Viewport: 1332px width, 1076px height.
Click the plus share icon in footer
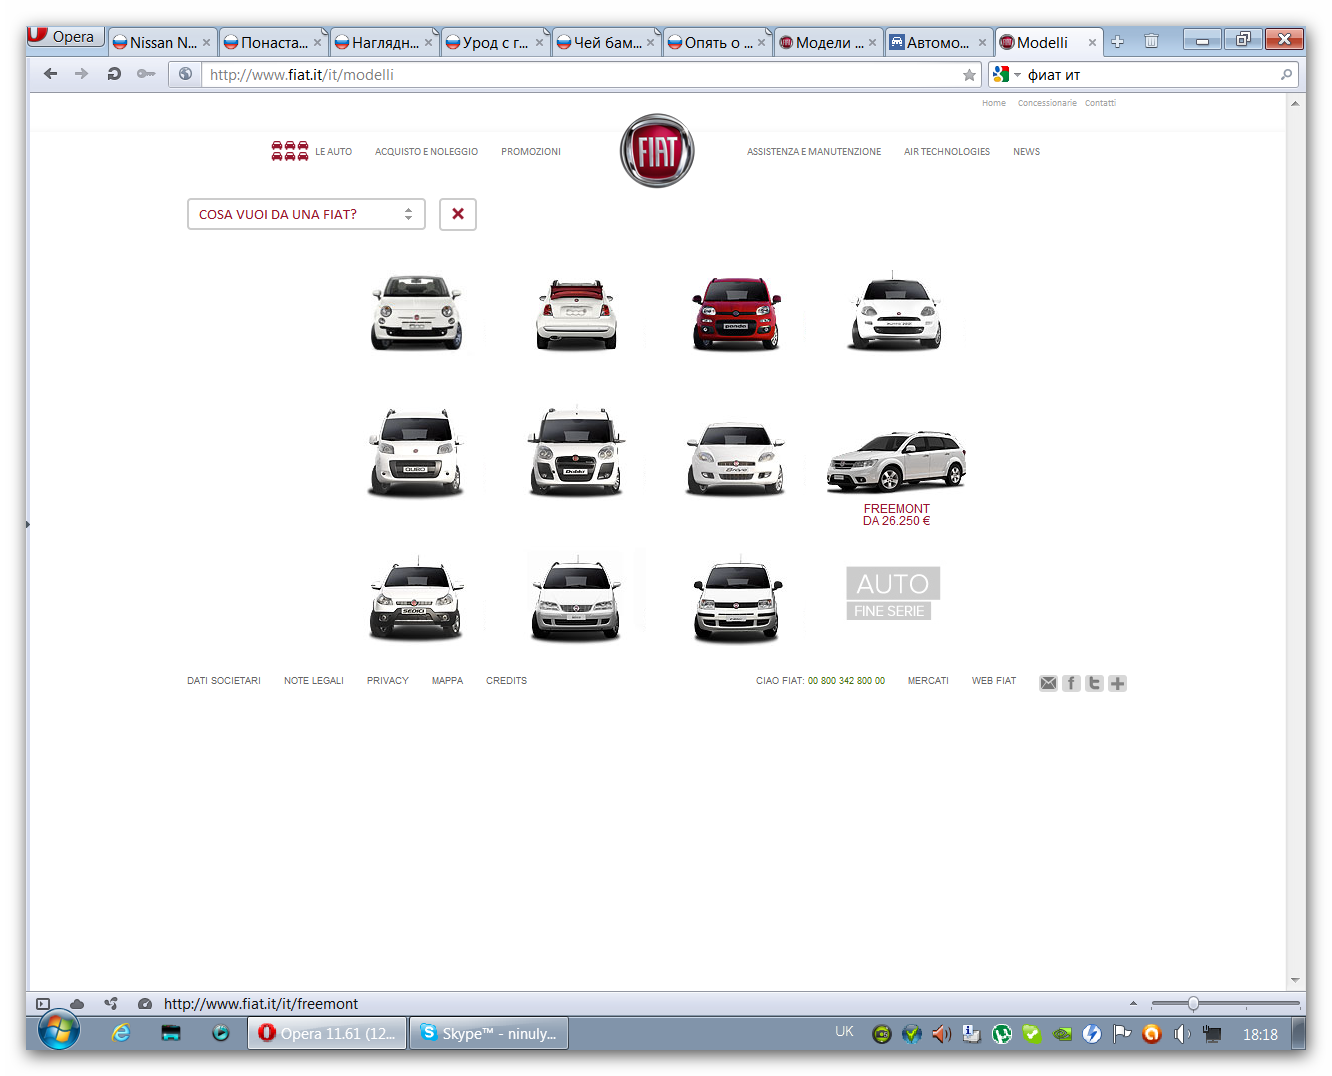point(1117,683)
